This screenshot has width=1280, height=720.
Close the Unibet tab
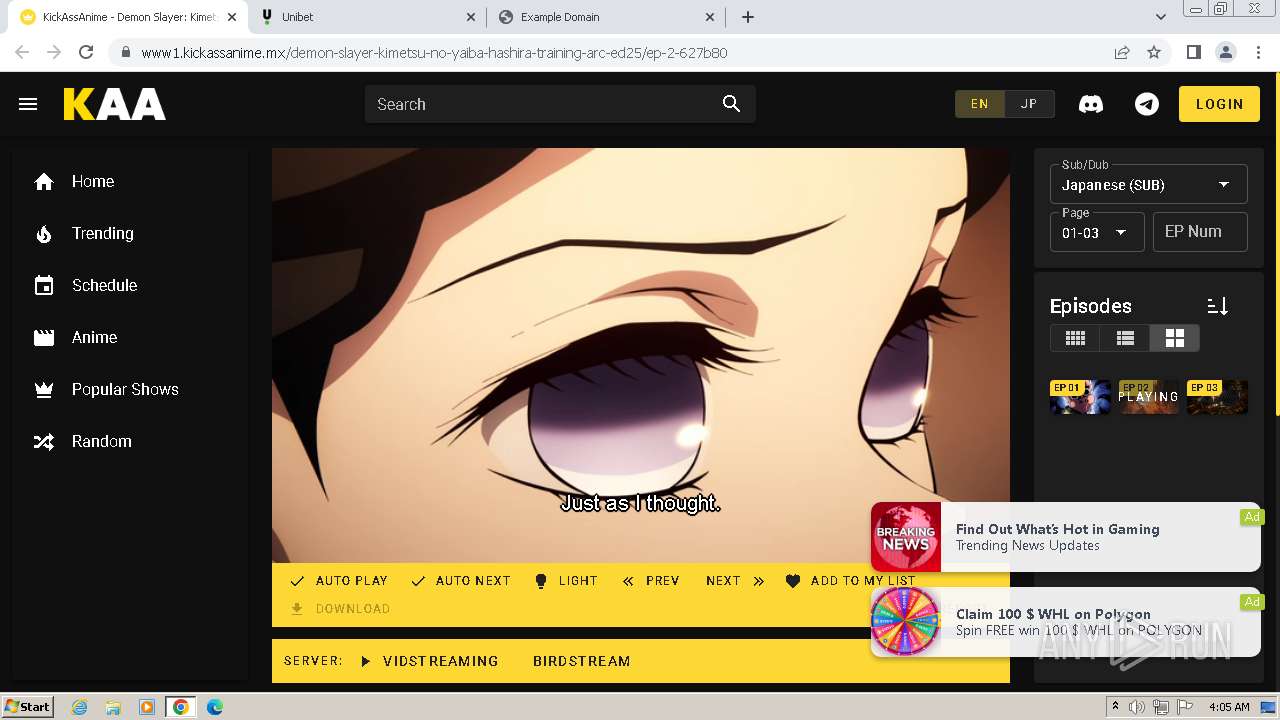pos(472,17)
